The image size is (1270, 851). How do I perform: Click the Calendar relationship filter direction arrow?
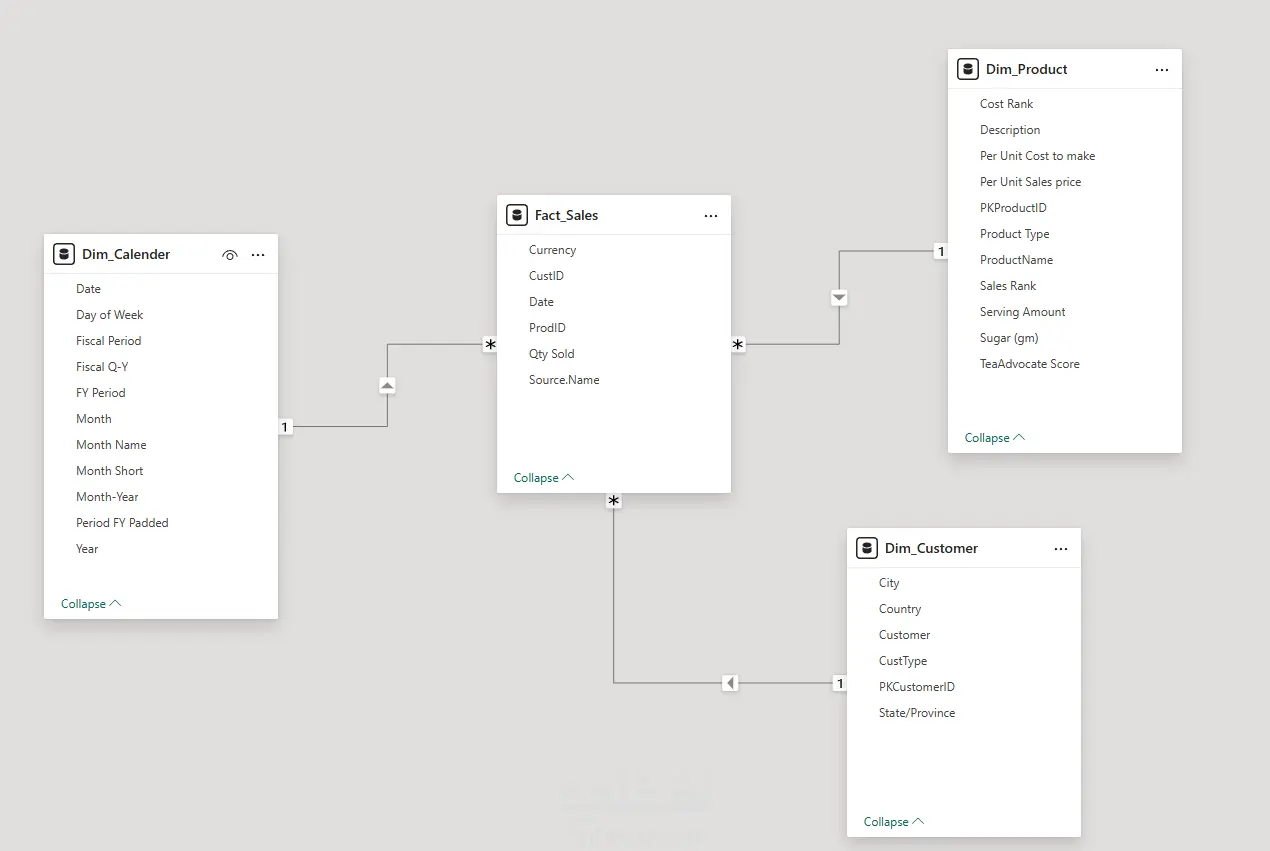pyautogui.click(x=387, y=385)
